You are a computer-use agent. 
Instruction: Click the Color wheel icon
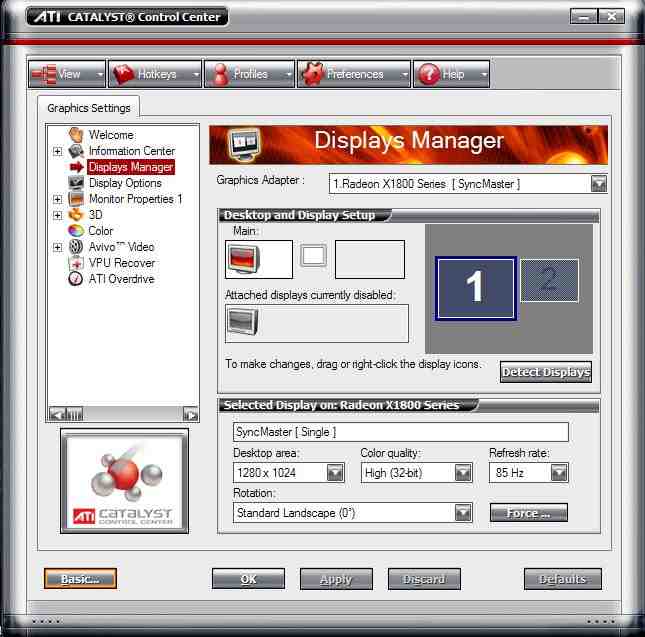pyautogui.click(x=76, y=231)
